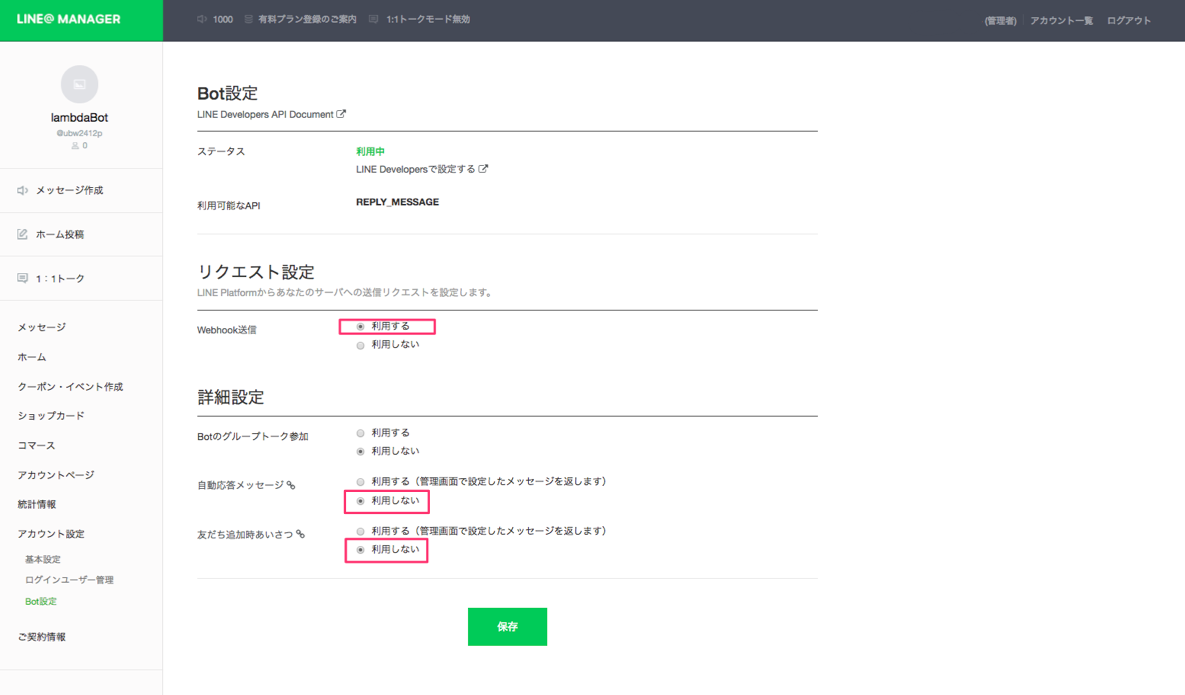Viewport: 1185px width, 695px height.
Task: Select 利用しない for 自動応答メッセージ
Action: click(x=360, y=501)
